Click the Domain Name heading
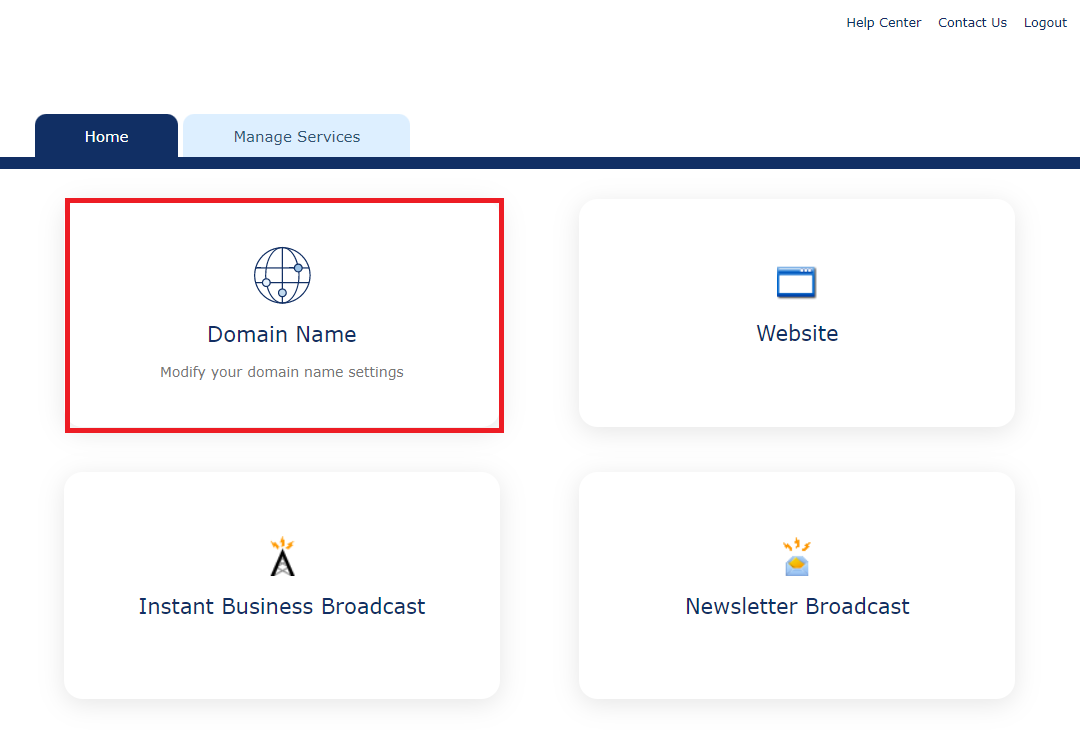Image resolution: width=1082 pixels, height=731 pixels. pos(282,334)
